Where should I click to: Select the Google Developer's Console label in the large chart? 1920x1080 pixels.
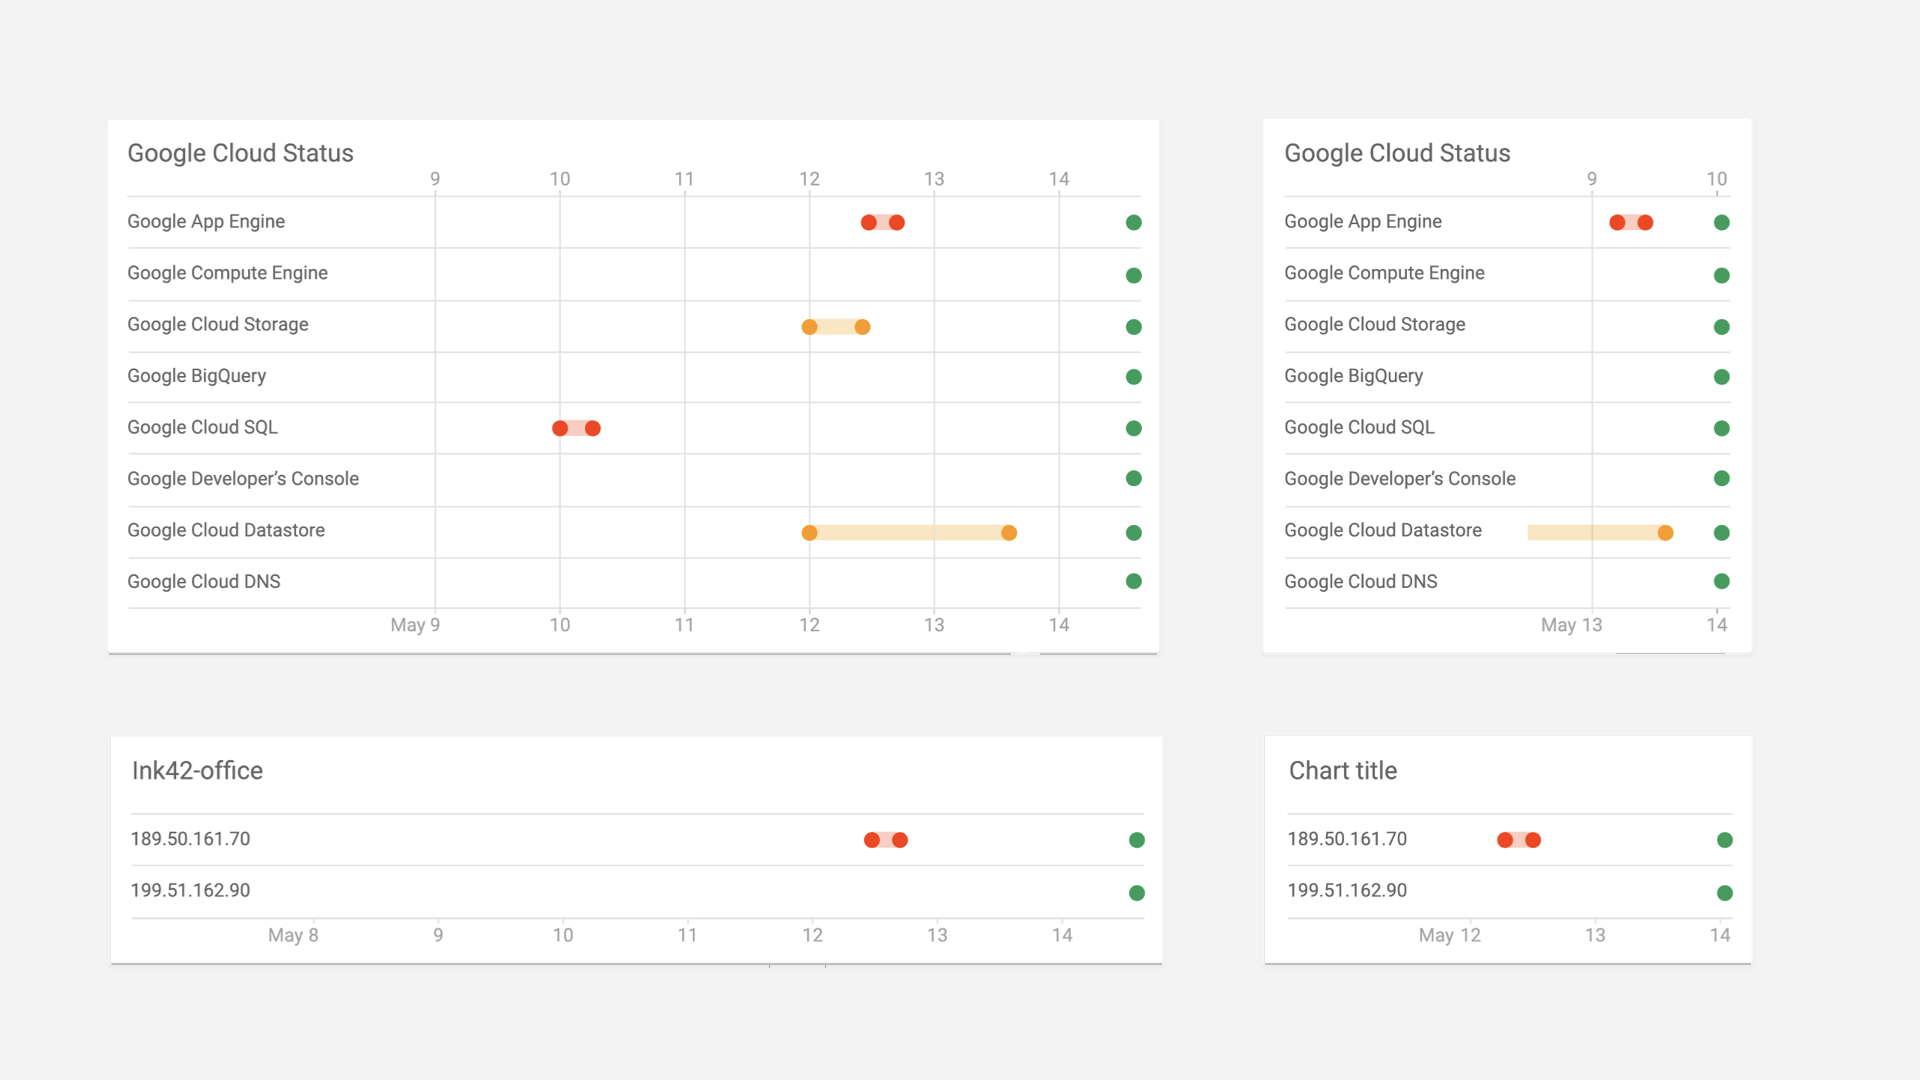click(x=243, y=479)
